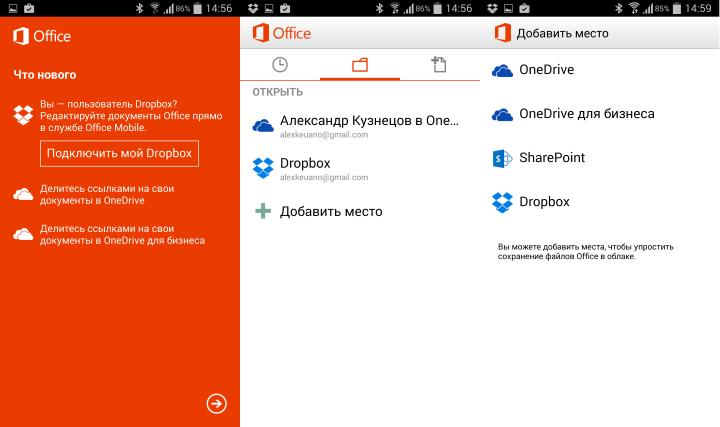This screenshot has height=427, width=720.
Task: Select text about sharing links in OneDrive для бизнеса
Action: click(x=122, y=235)
